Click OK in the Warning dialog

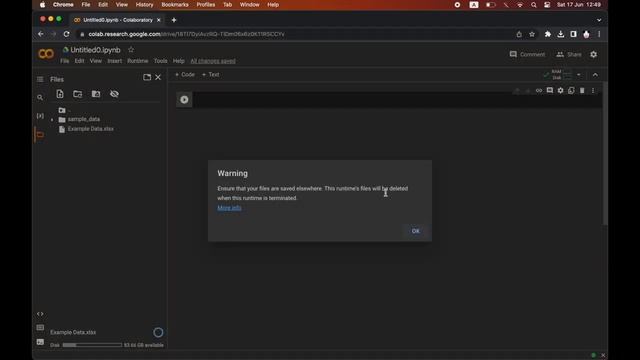[x=415, y=231]
